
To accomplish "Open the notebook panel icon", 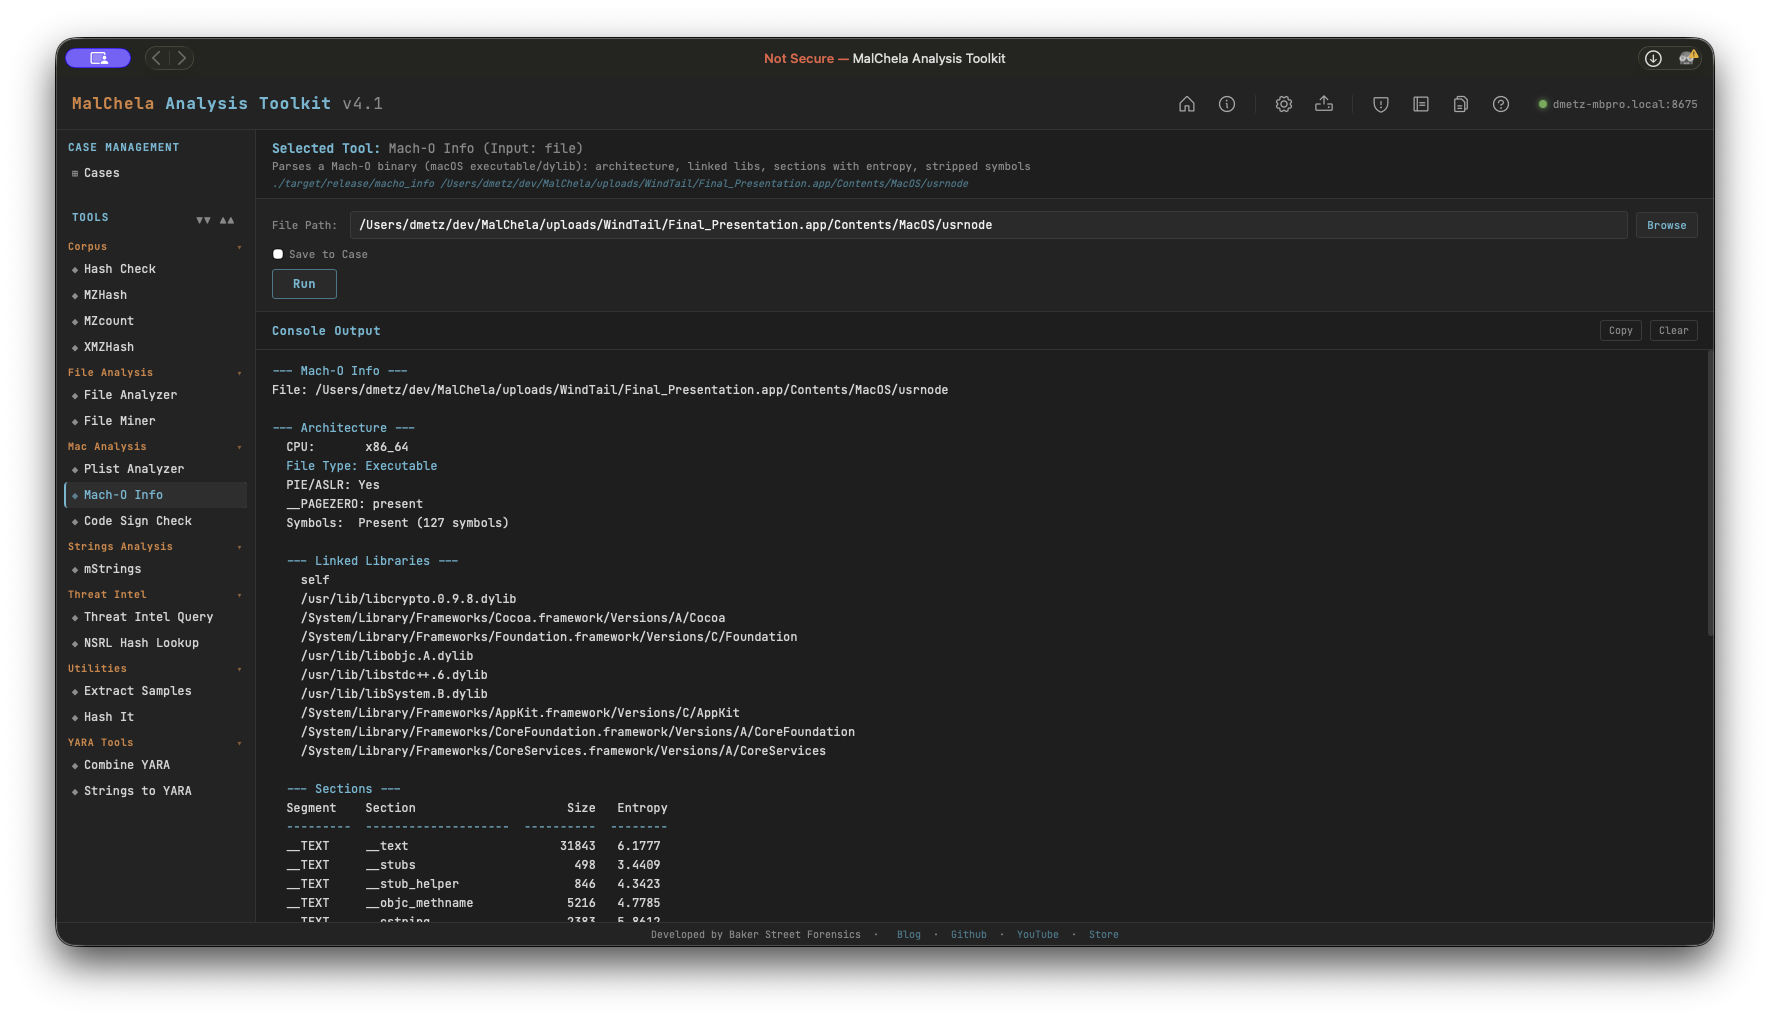I will coord(1421,104).
